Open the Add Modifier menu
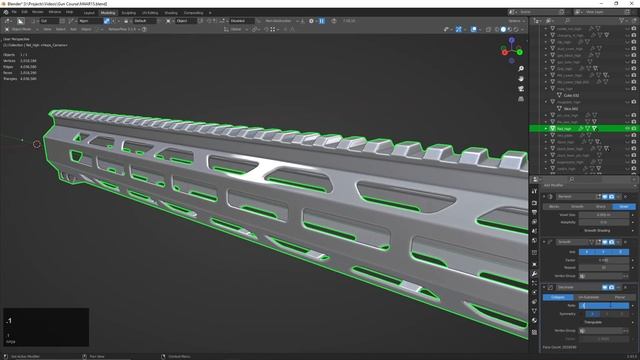The height and width of the screenshot is (360, 640). pos(590,185)
